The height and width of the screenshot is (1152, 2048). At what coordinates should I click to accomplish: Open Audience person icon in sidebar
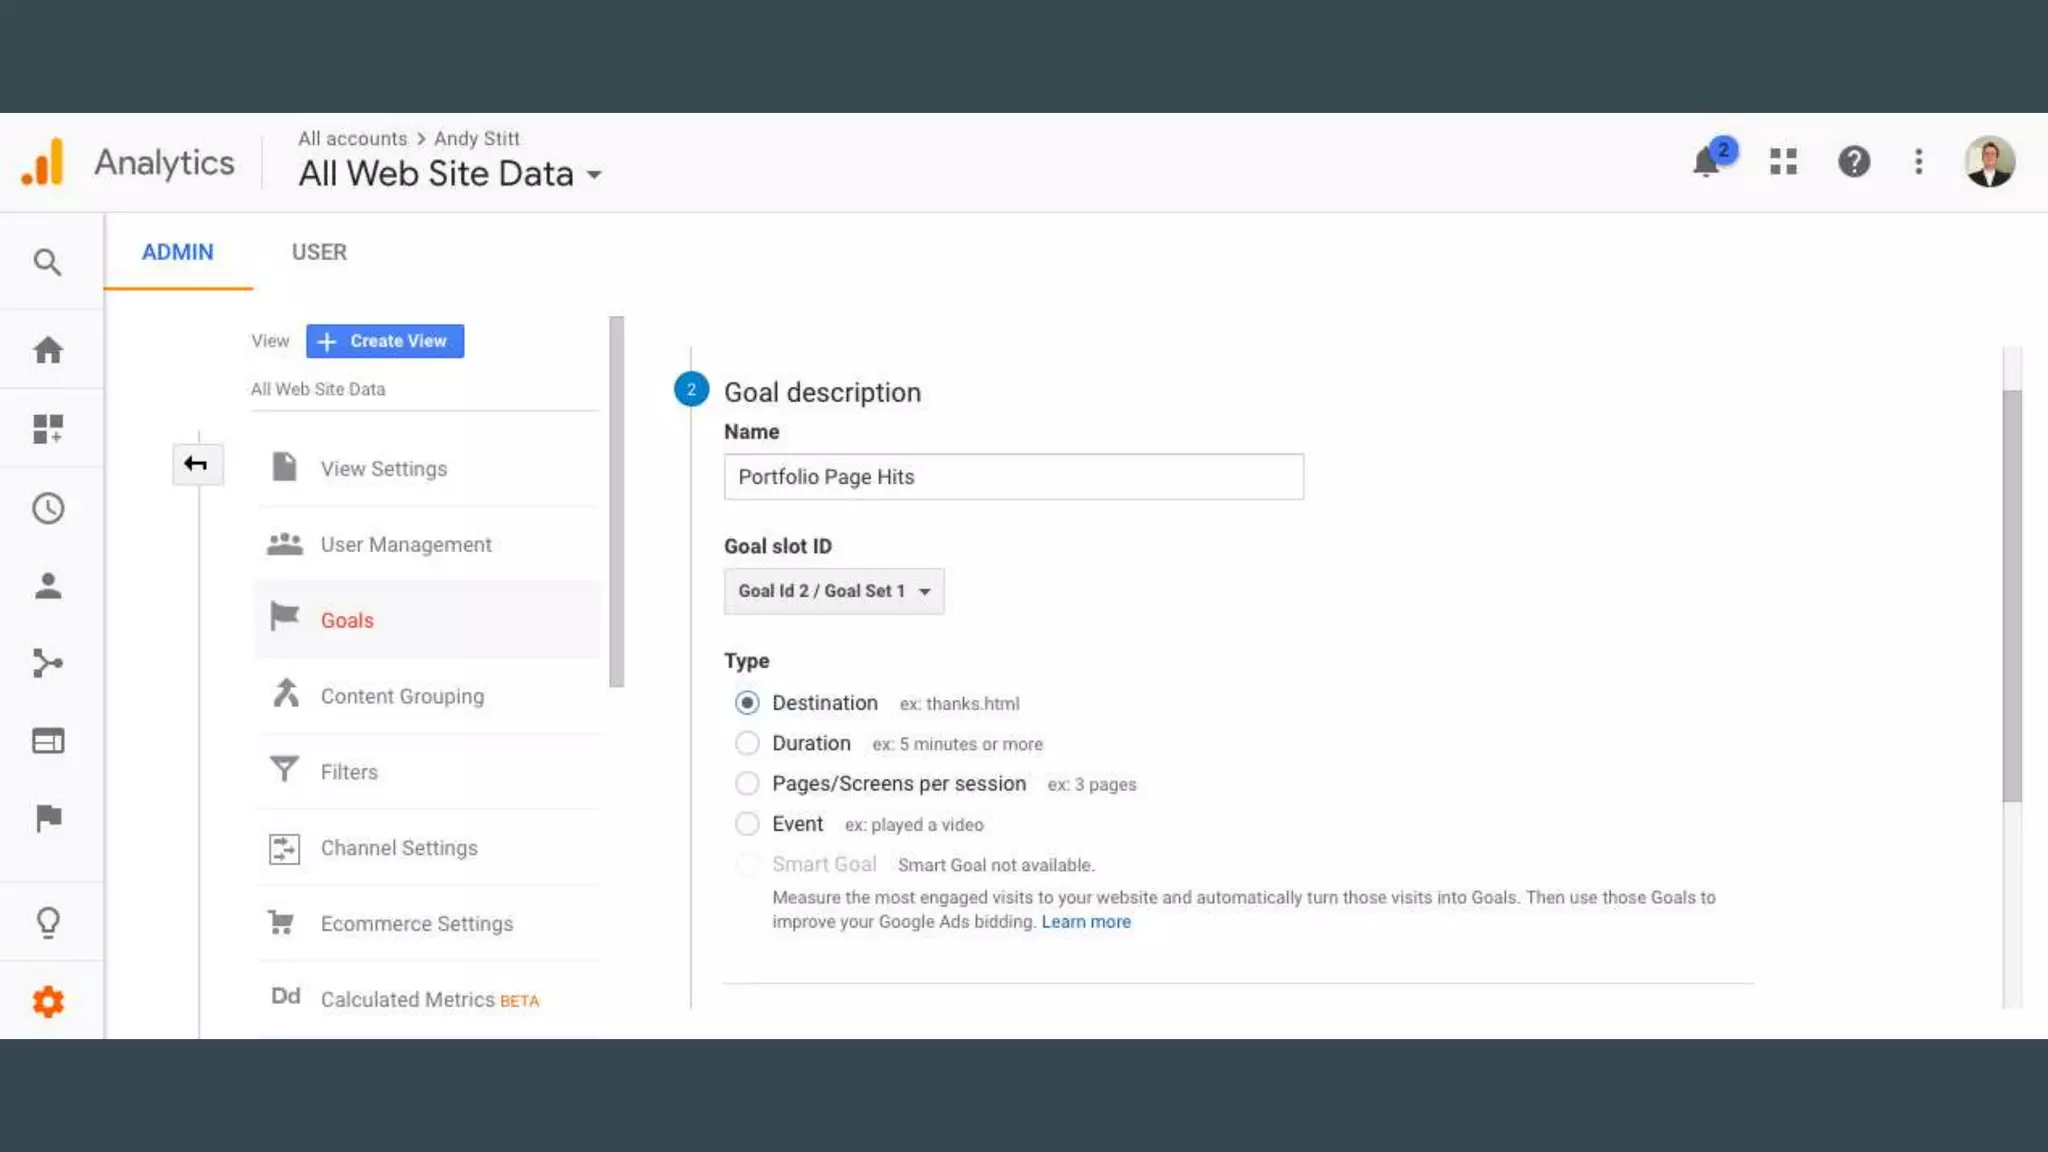click(x=47, y=586)
